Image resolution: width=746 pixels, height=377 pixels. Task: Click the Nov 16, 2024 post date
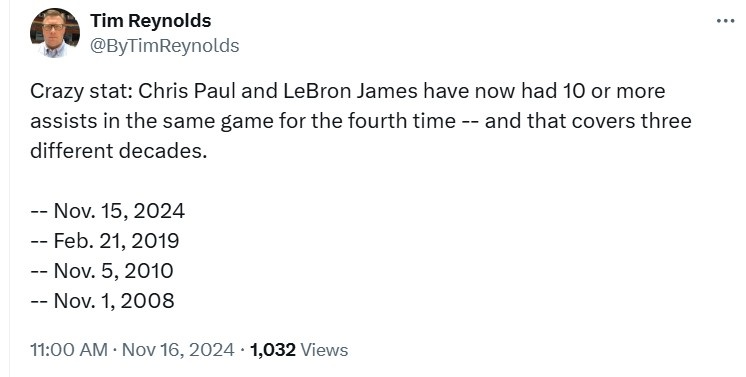tap(178, 350)
